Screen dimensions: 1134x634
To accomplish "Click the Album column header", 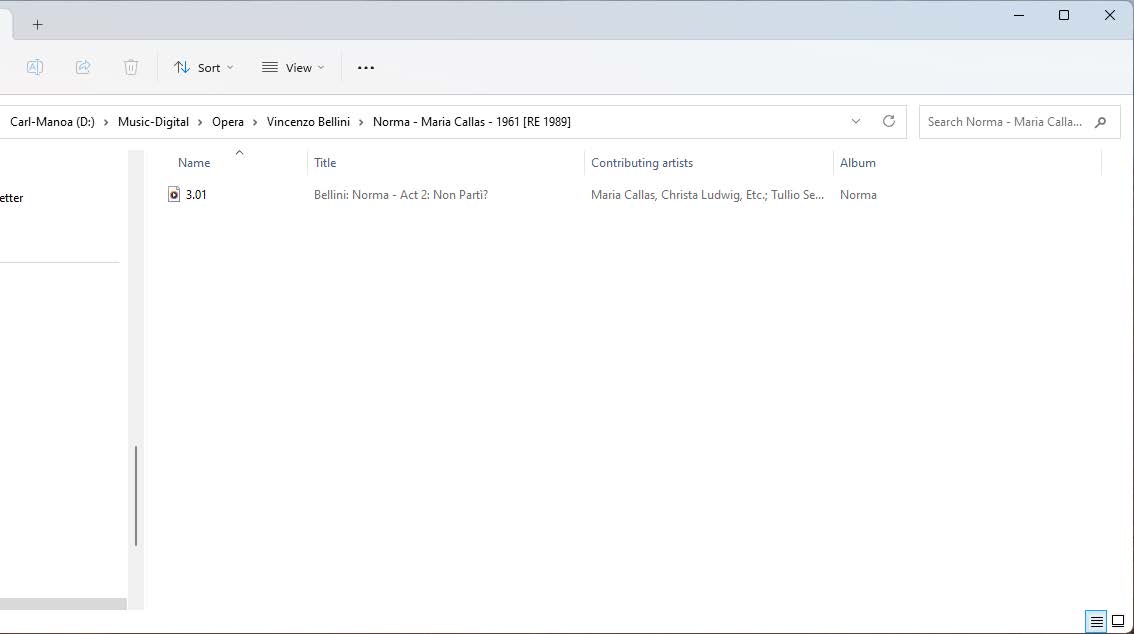I will pyautogui.click(x=858, y=163).
